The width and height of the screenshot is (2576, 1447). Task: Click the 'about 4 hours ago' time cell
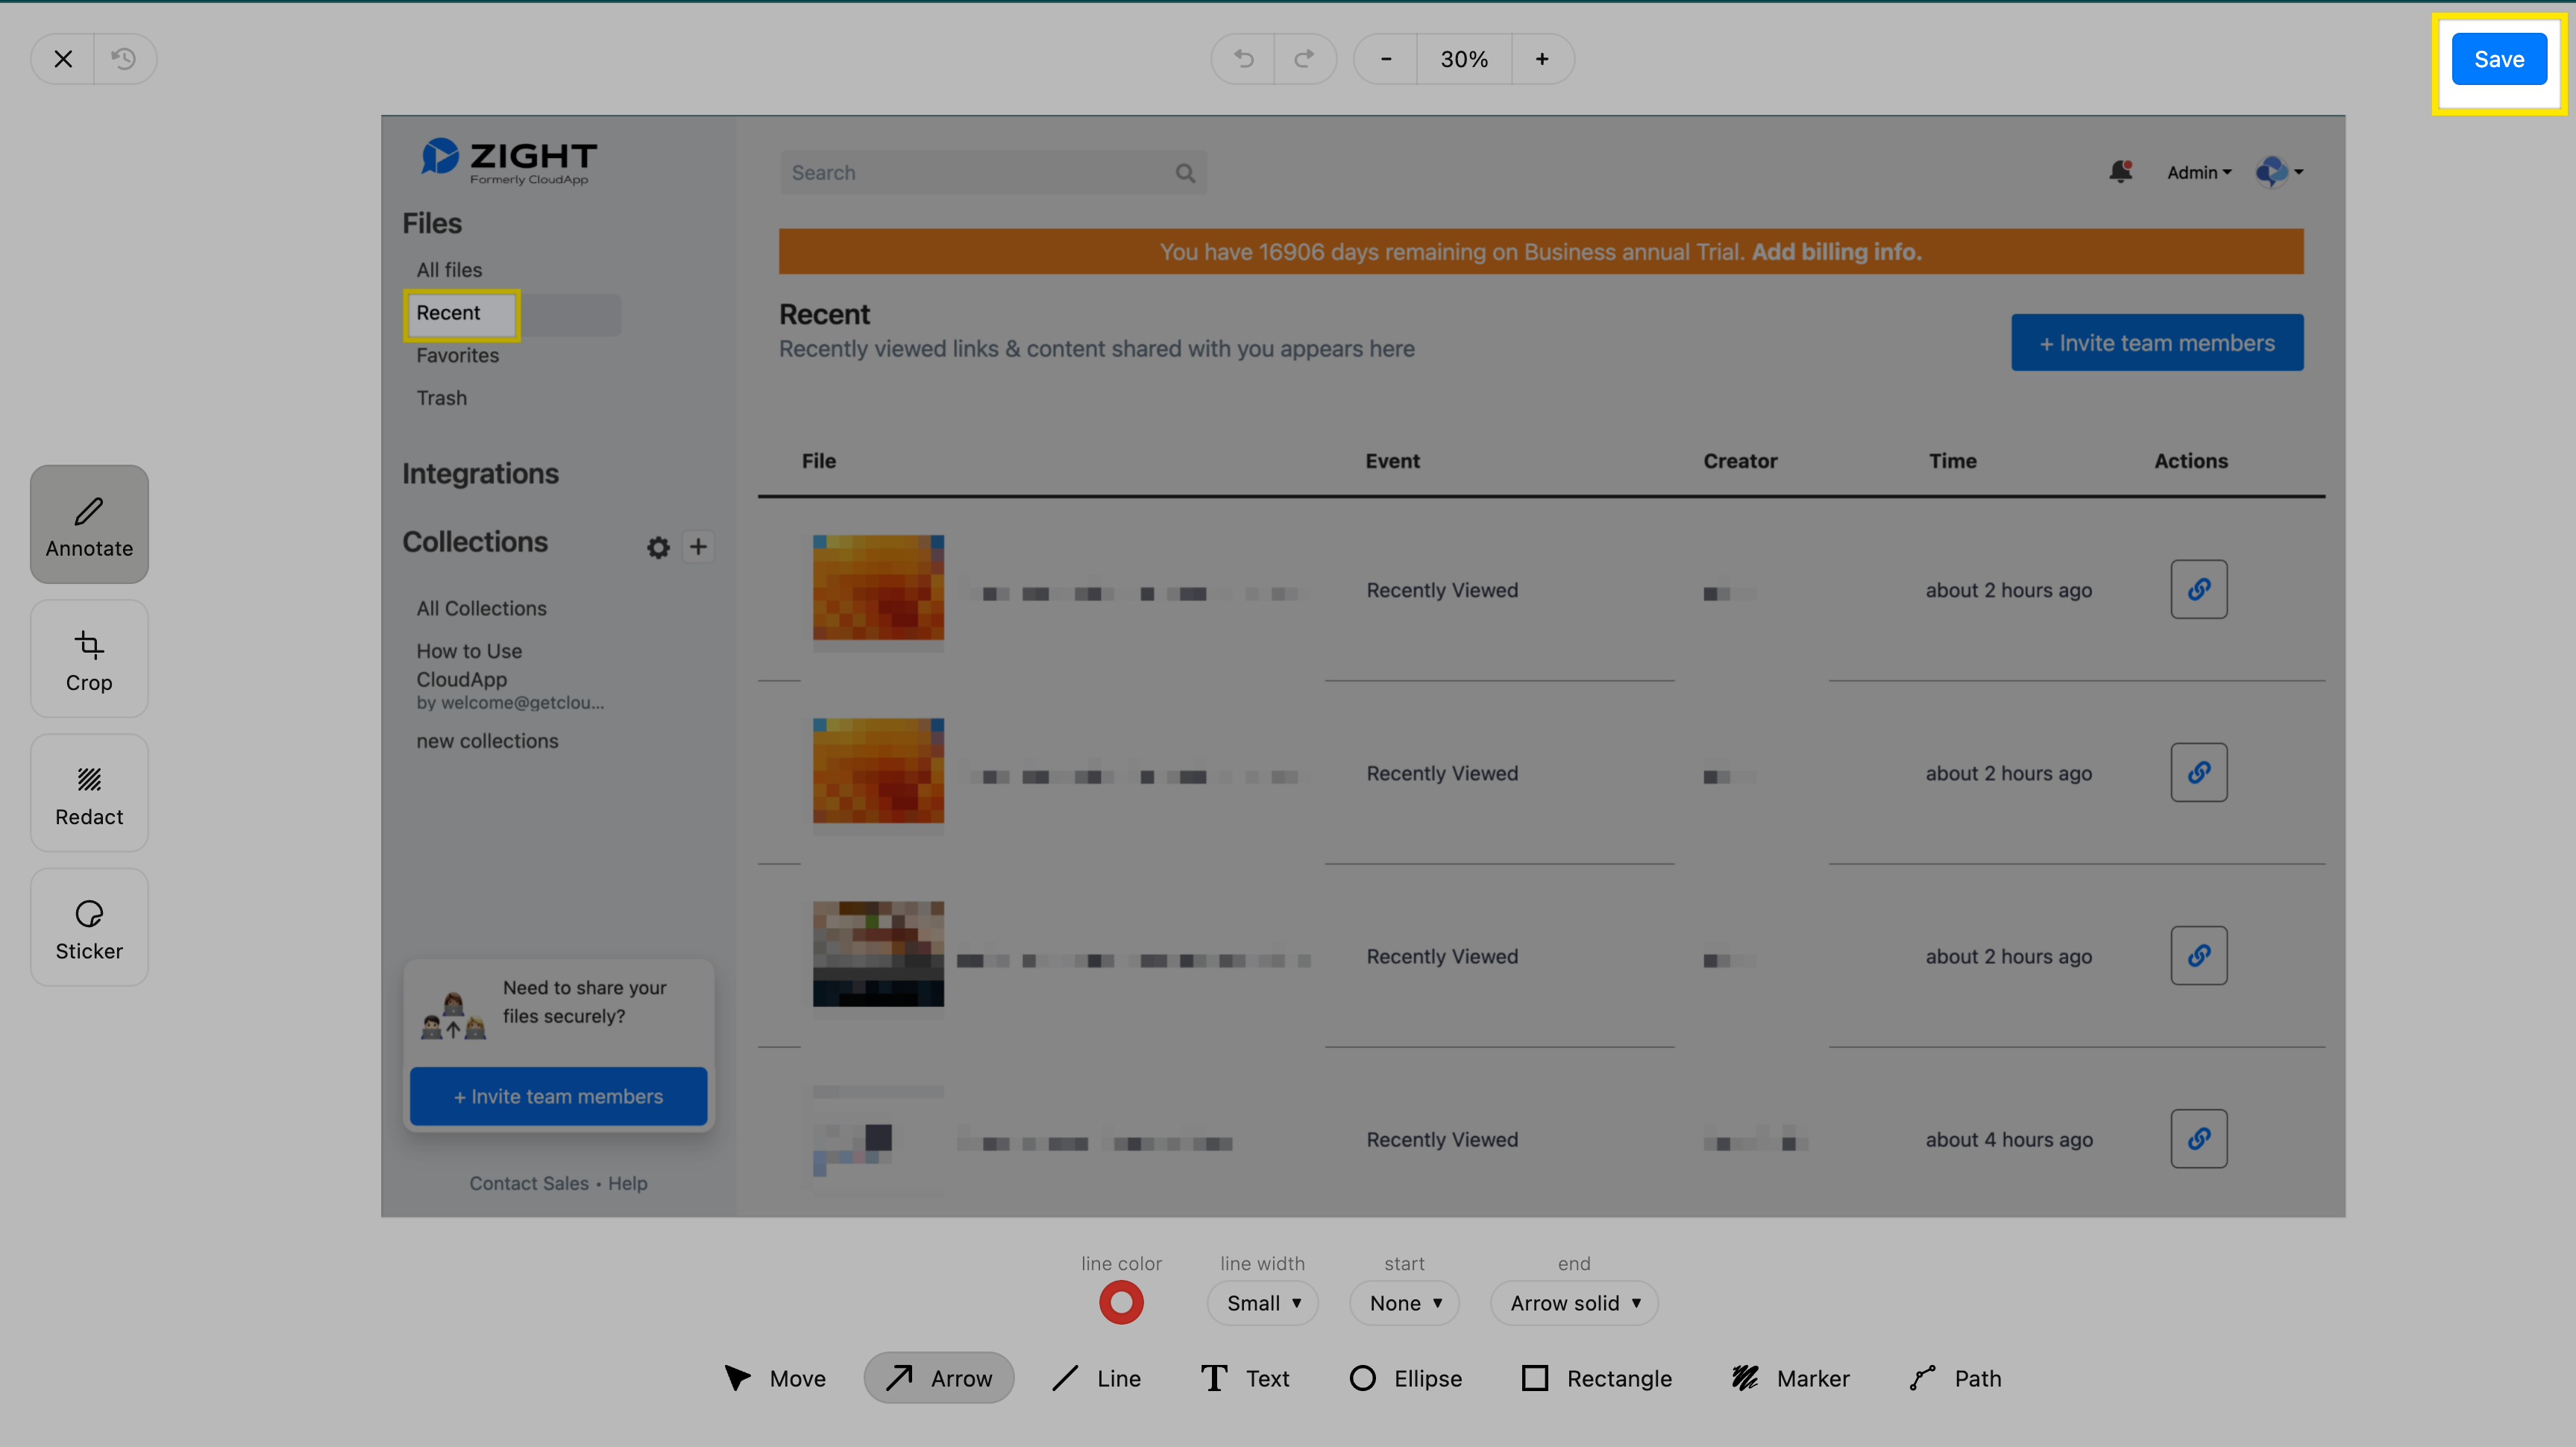(2009, 1140)
